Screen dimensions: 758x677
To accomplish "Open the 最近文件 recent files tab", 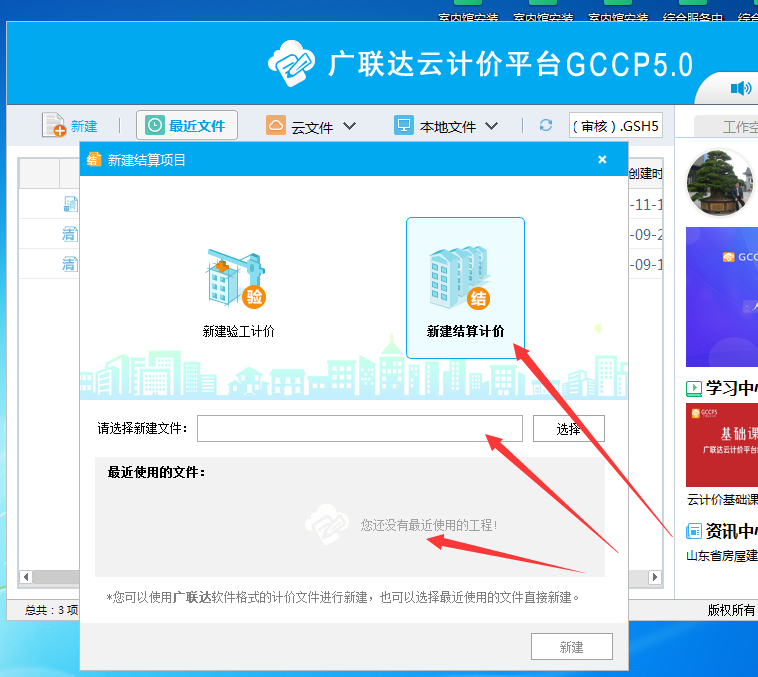I will click(187, 125).
